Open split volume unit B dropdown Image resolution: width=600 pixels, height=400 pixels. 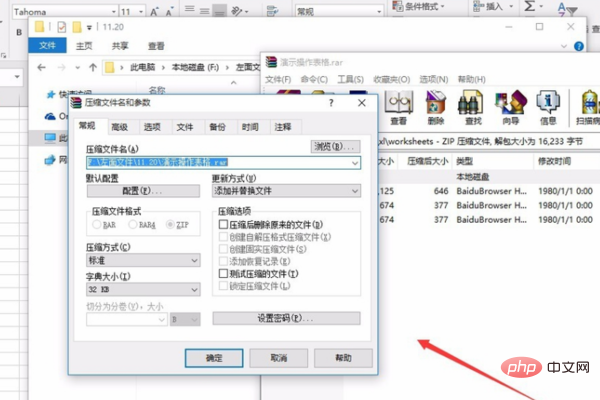(185, 319)
